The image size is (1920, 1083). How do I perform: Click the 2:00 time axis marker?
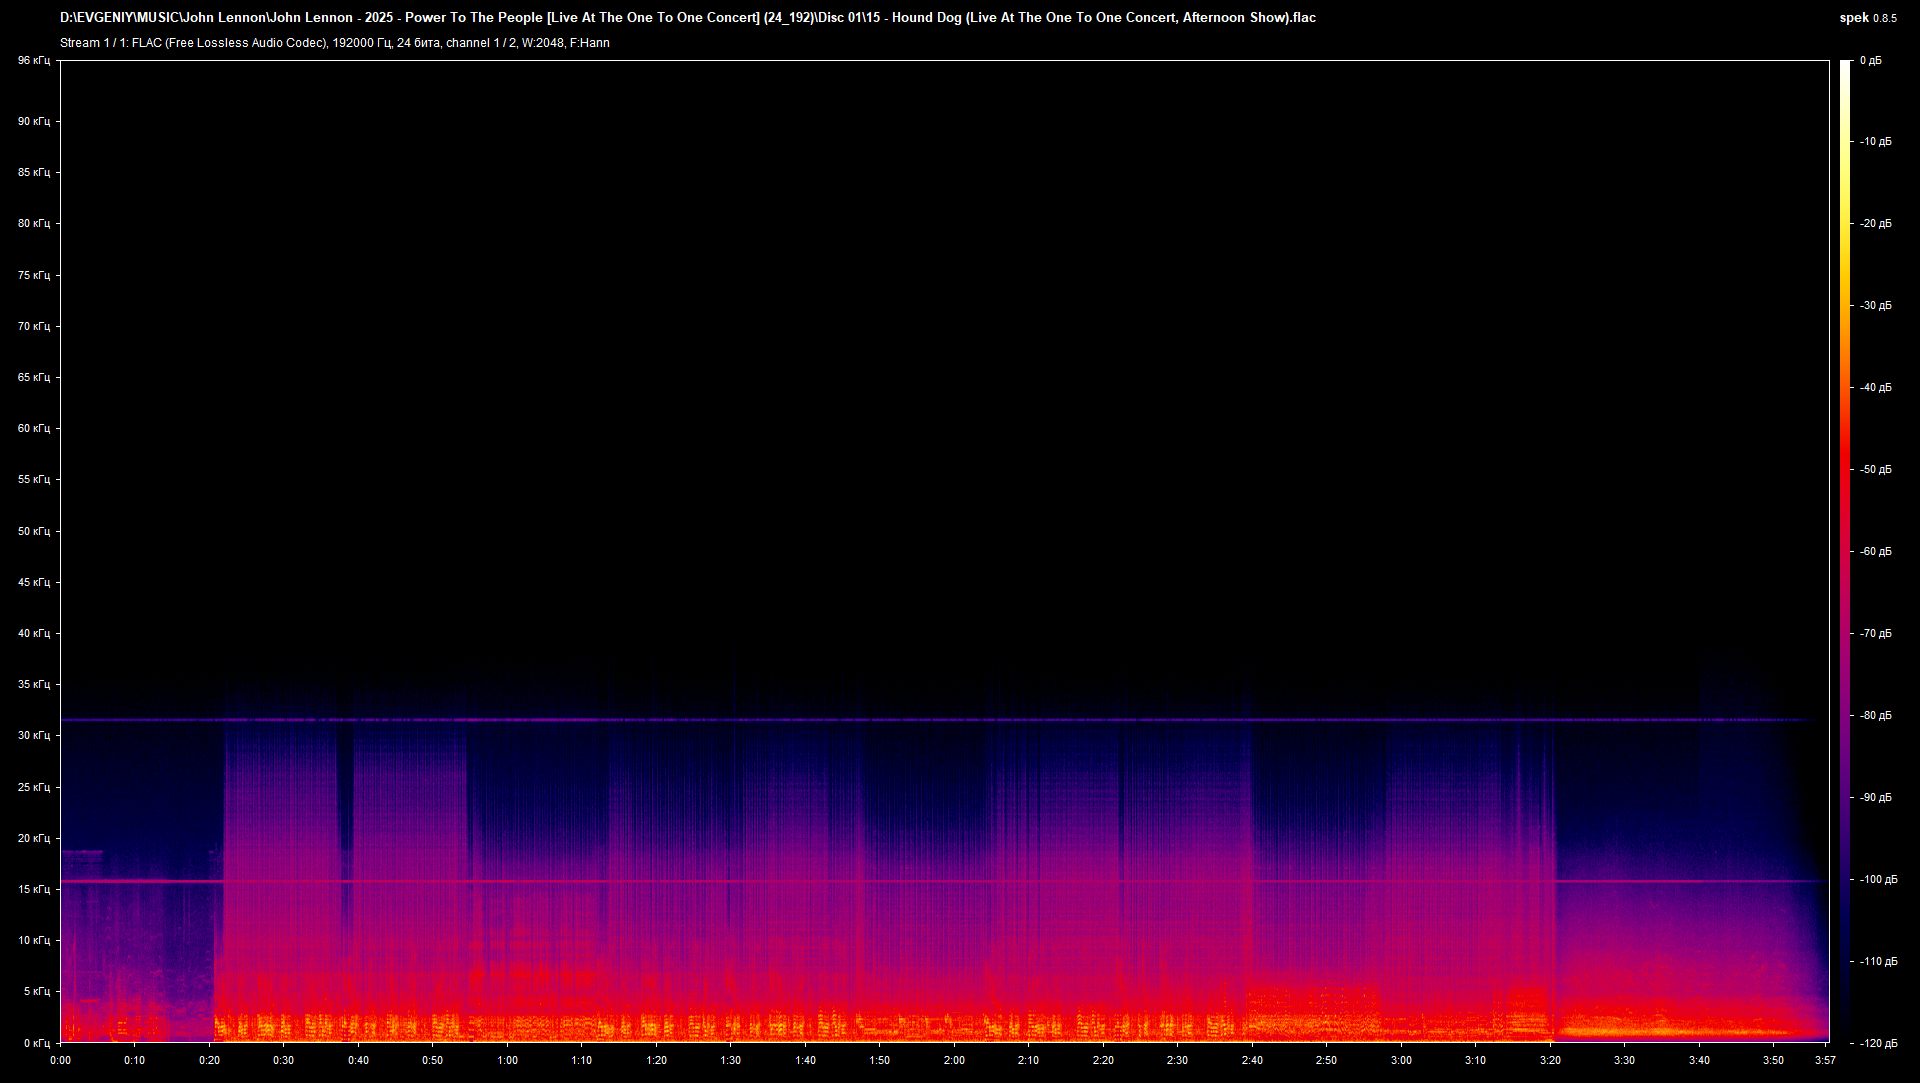[954, 1062]
